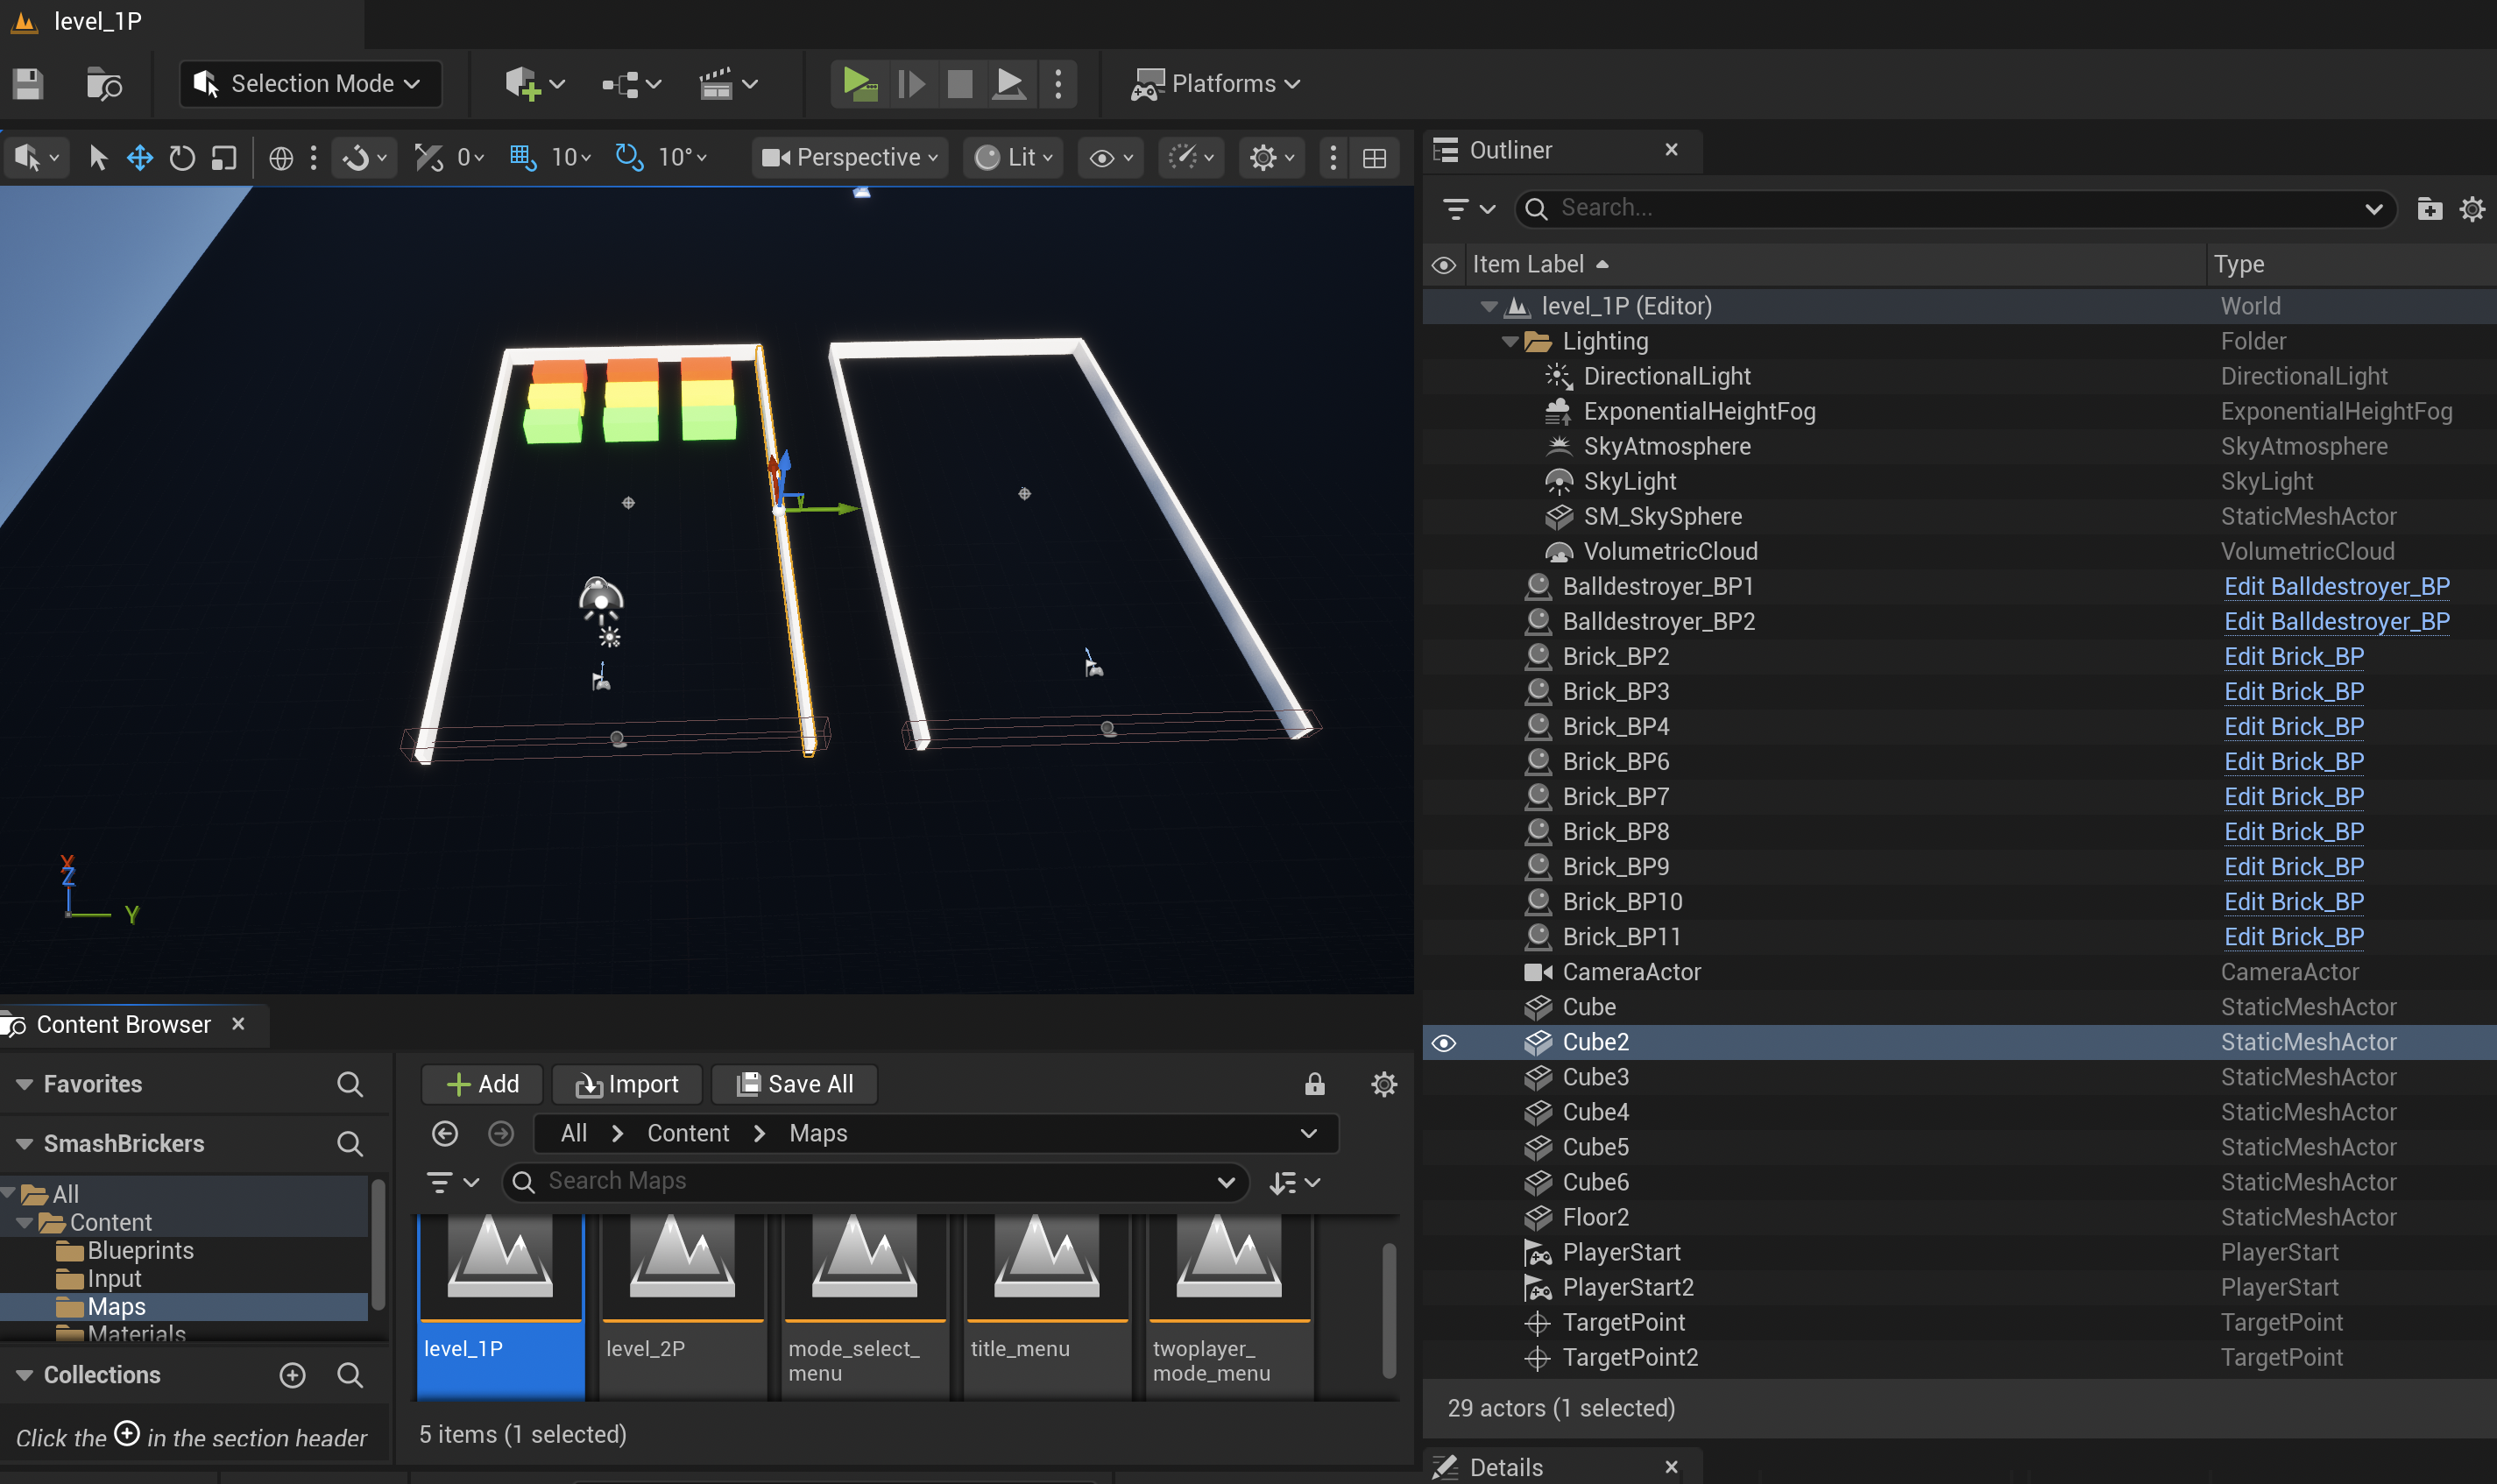2497x1484 pixels.
Task: Open the Perspective viewport type menu
Action: (x=850, y=157)
